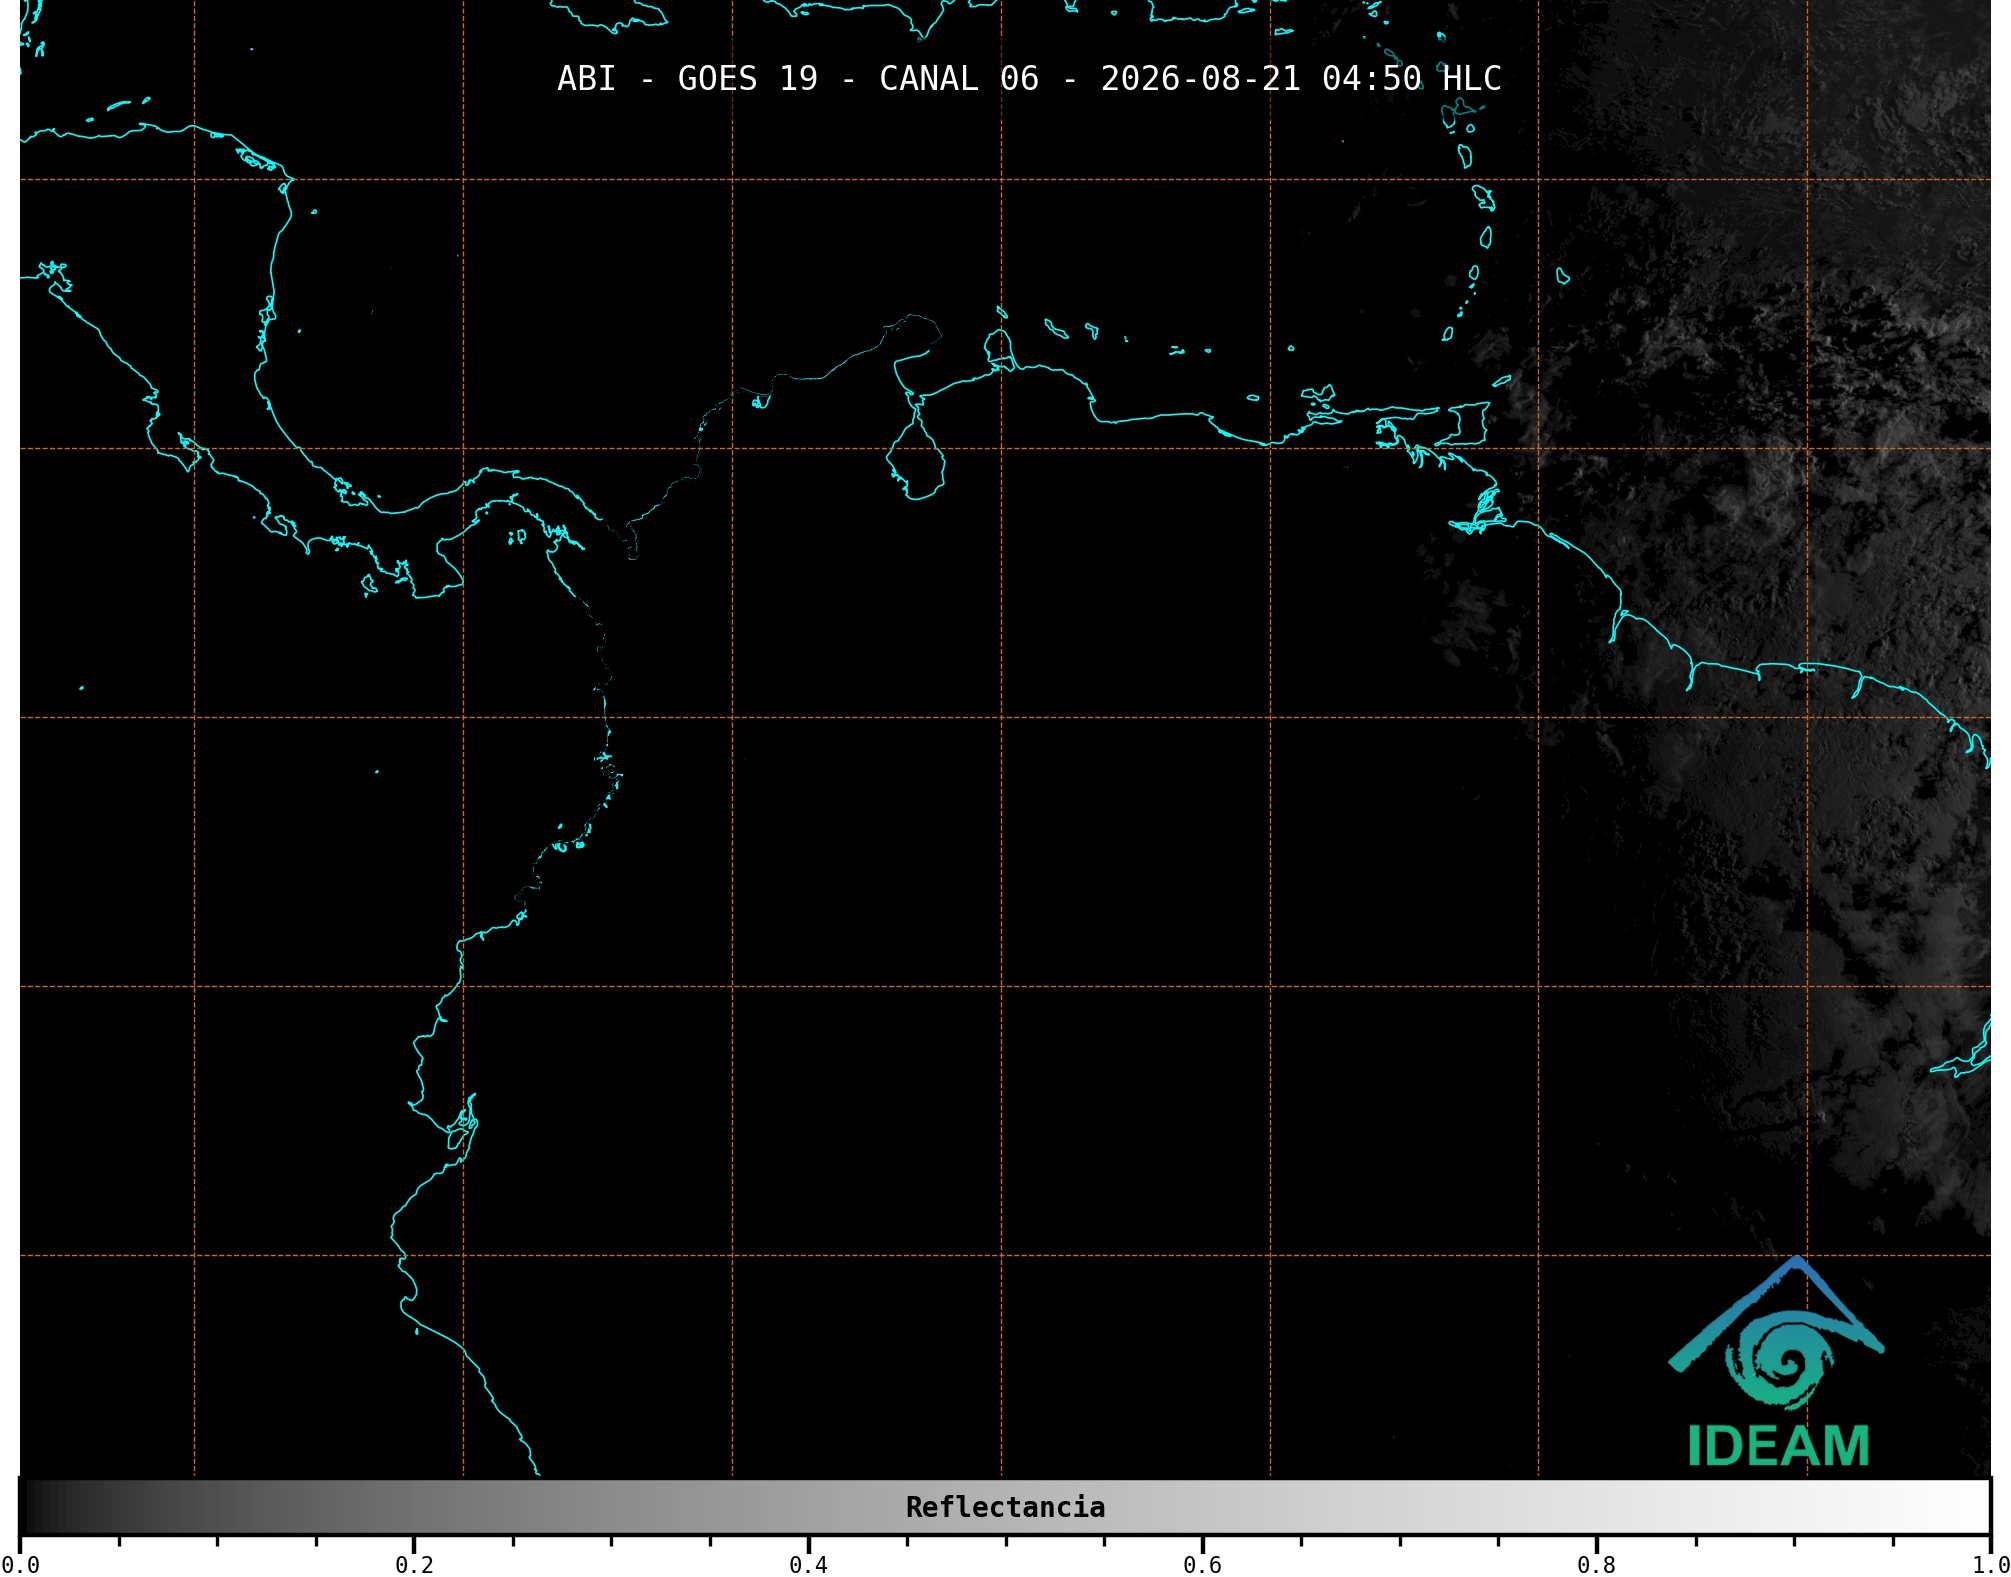Click the 0.6 colorbar tick label

[x=1202, y=1564]
